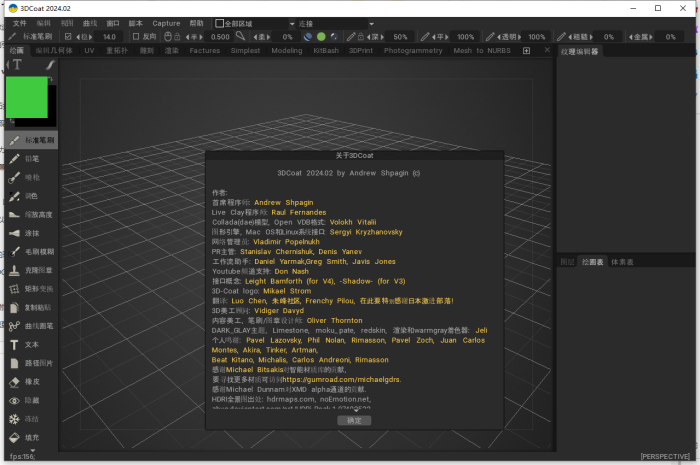Image resolution: width=700 pixels, height=465 pixels.
Task: Open the Capture menu
Action: point(166,23)
